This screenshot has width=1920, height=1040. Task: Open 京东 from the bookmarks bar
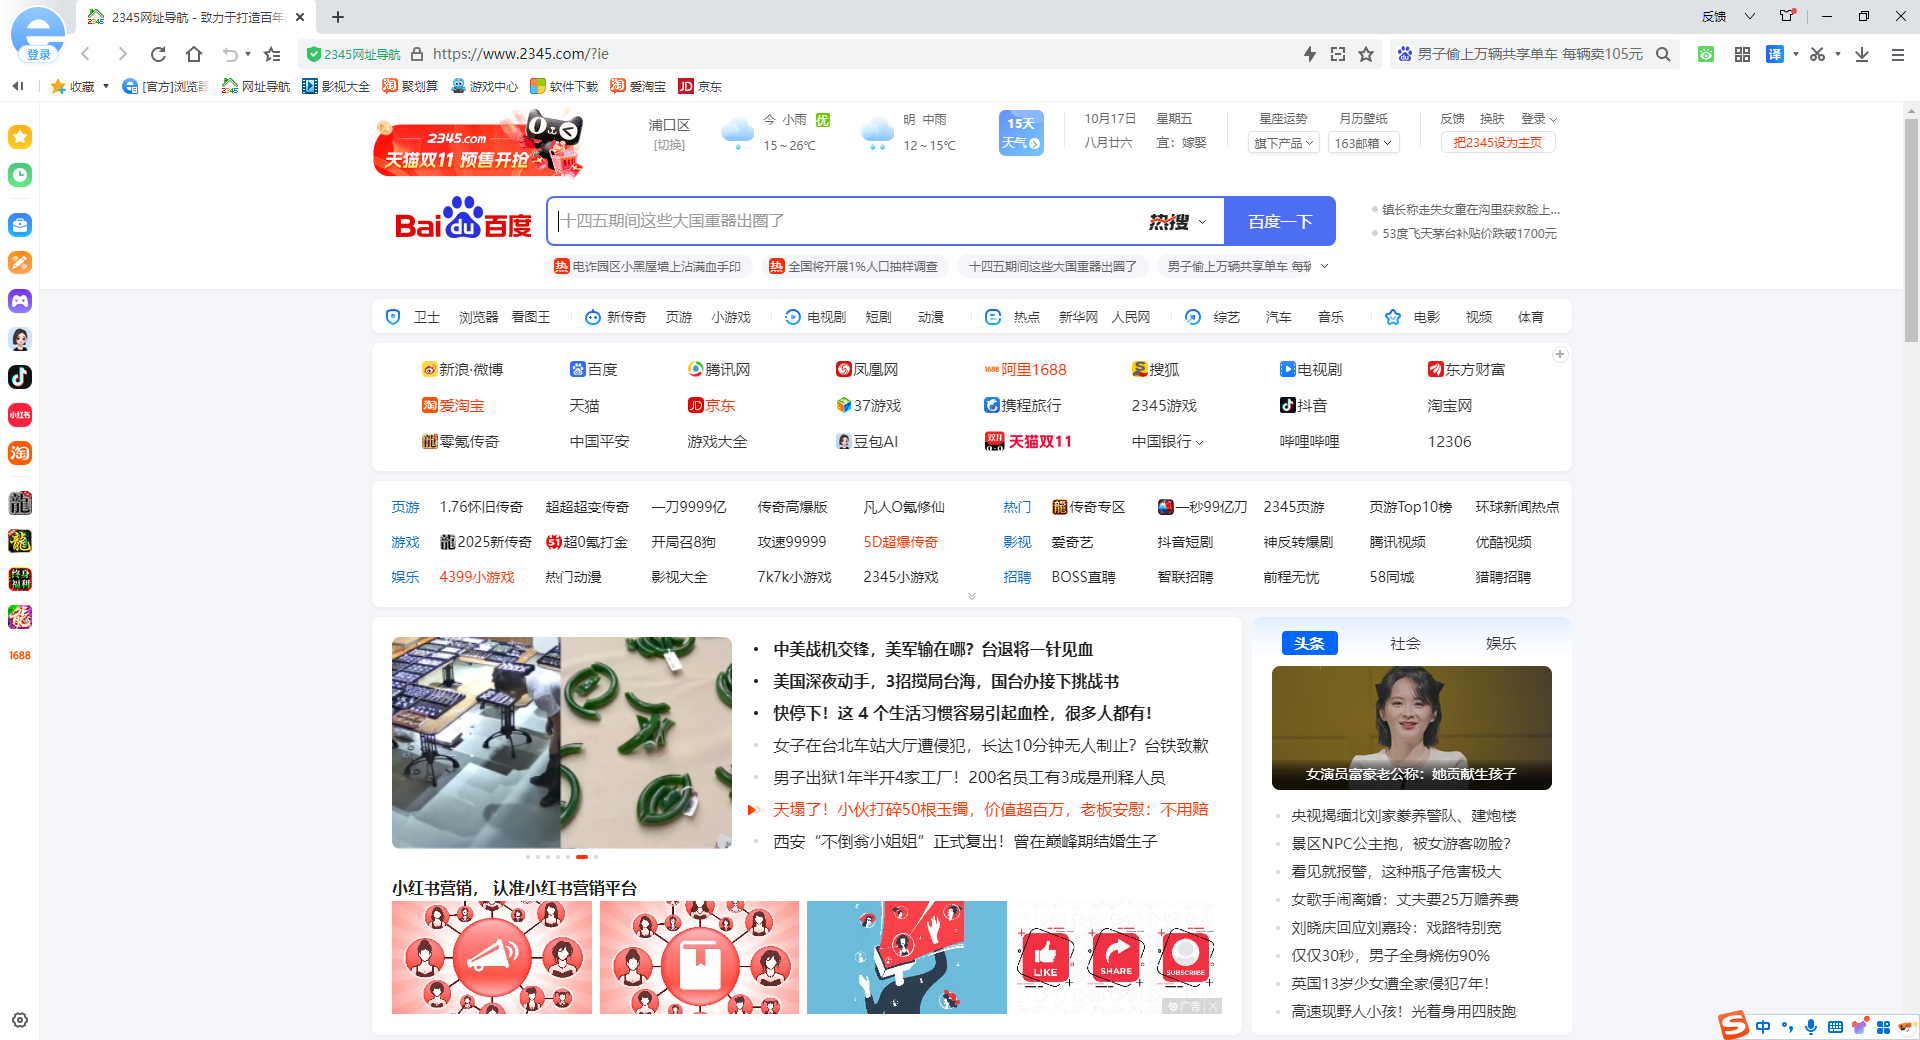[700, 86]
